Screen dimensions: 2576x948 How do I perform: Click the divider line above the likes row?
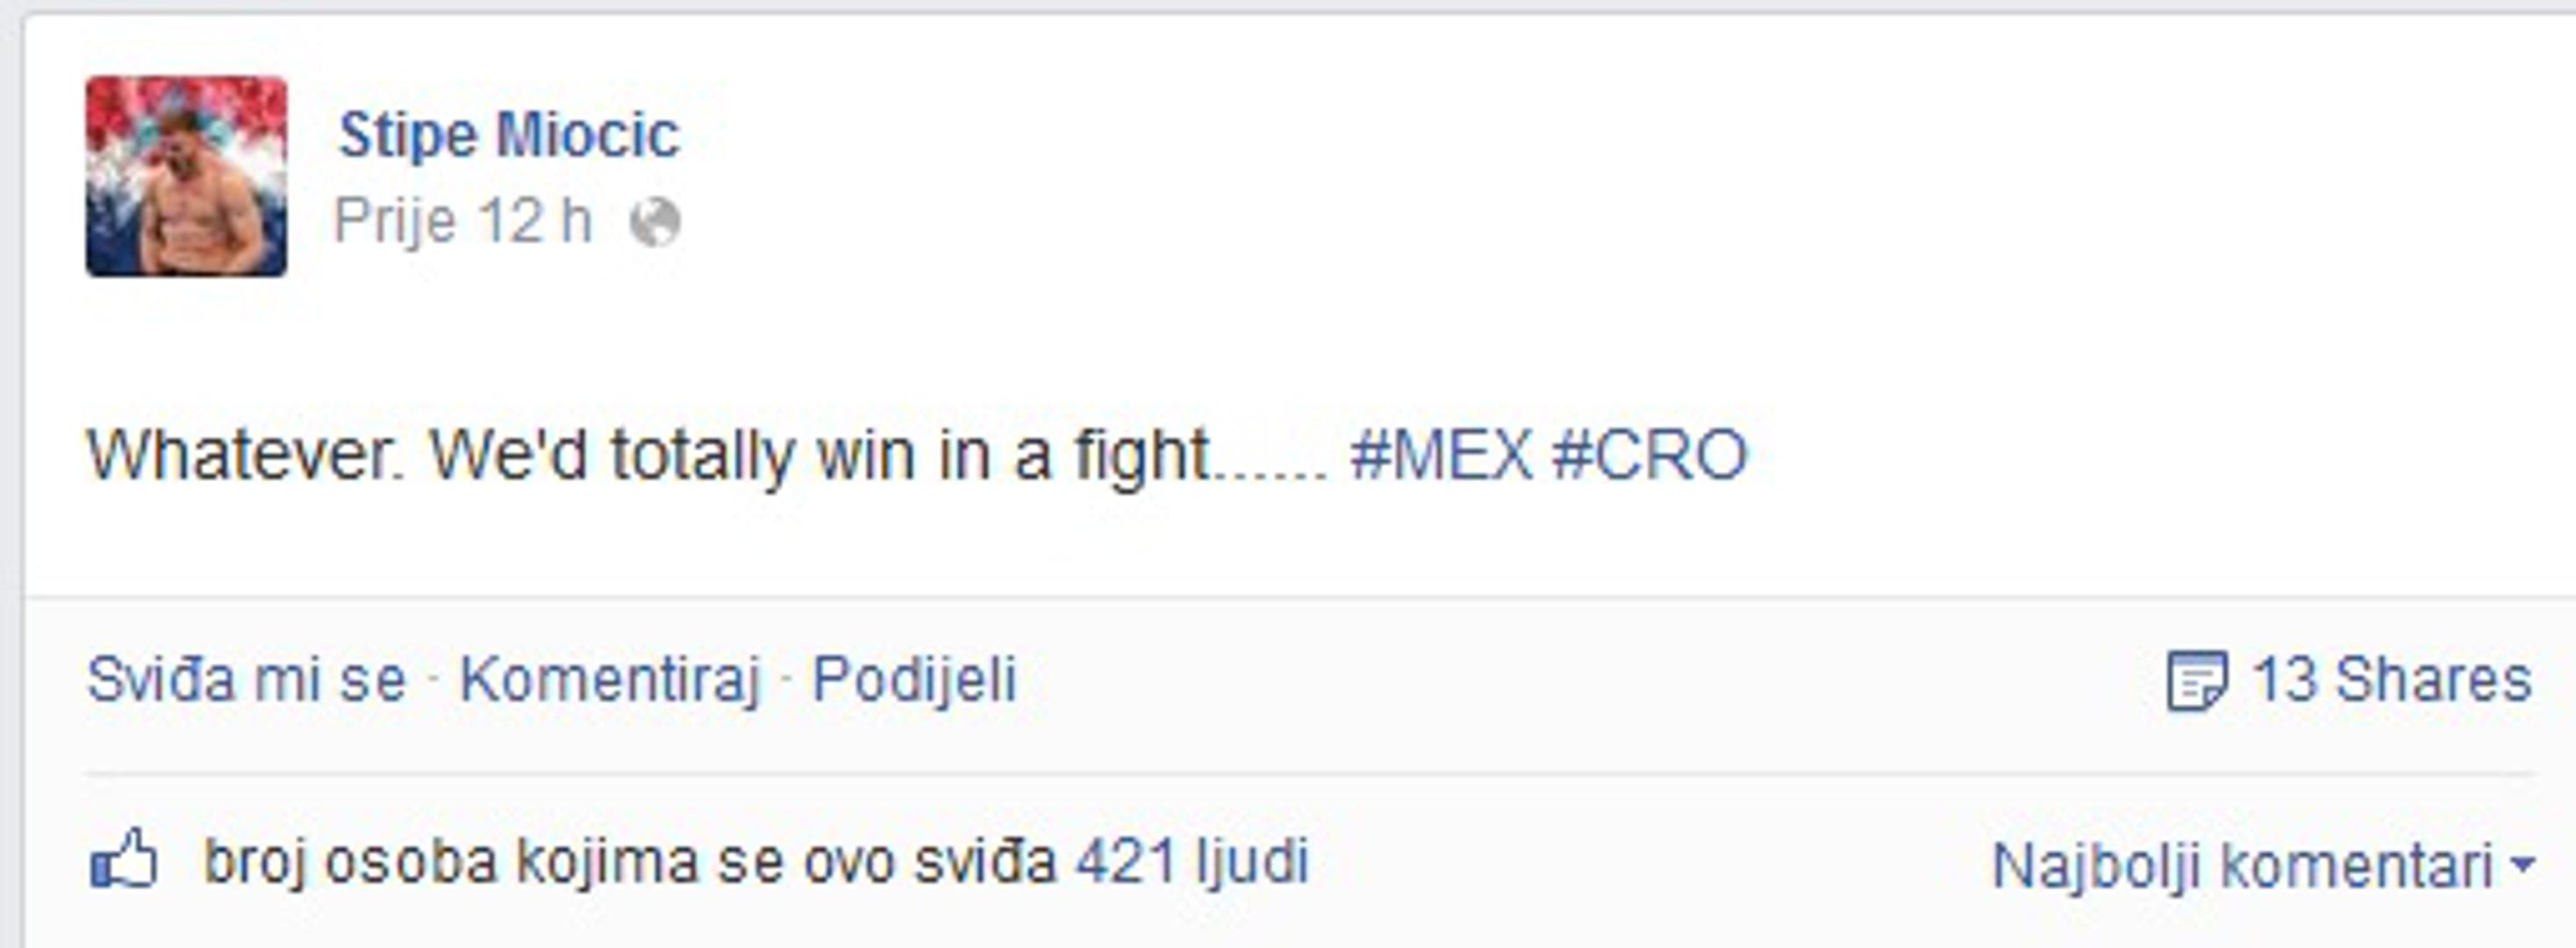click(x=1310, y=774)
